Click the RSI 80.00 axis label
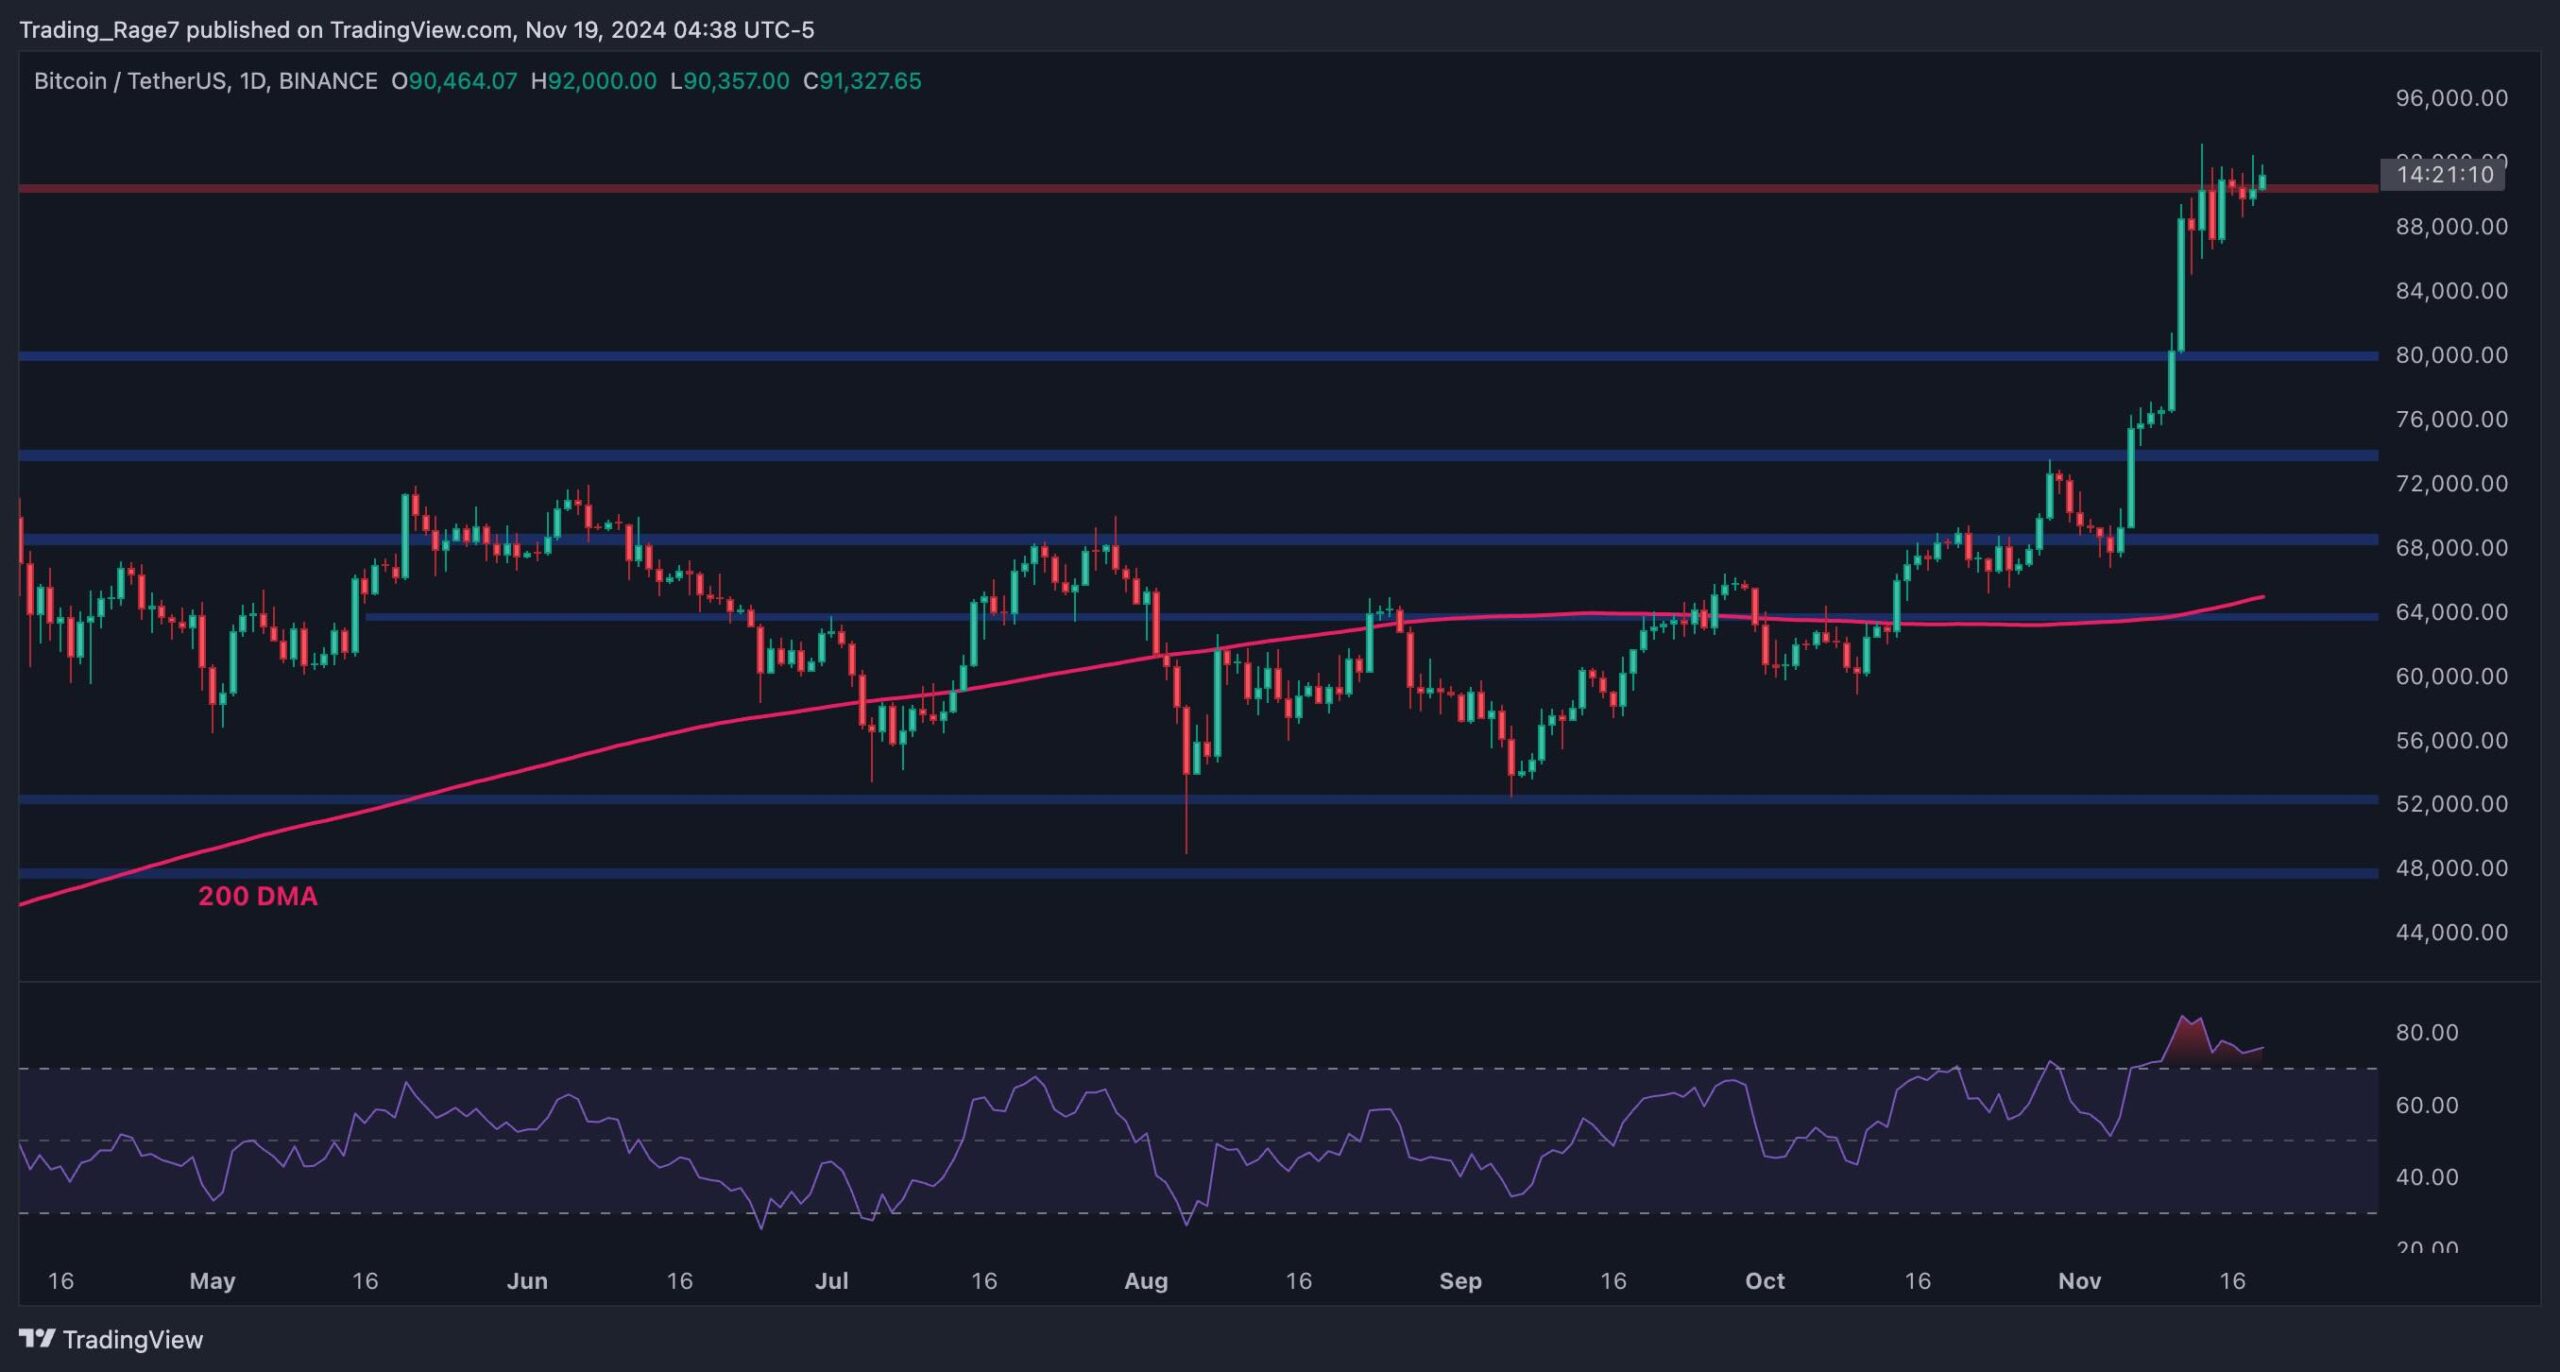 coord(2426,1032)
